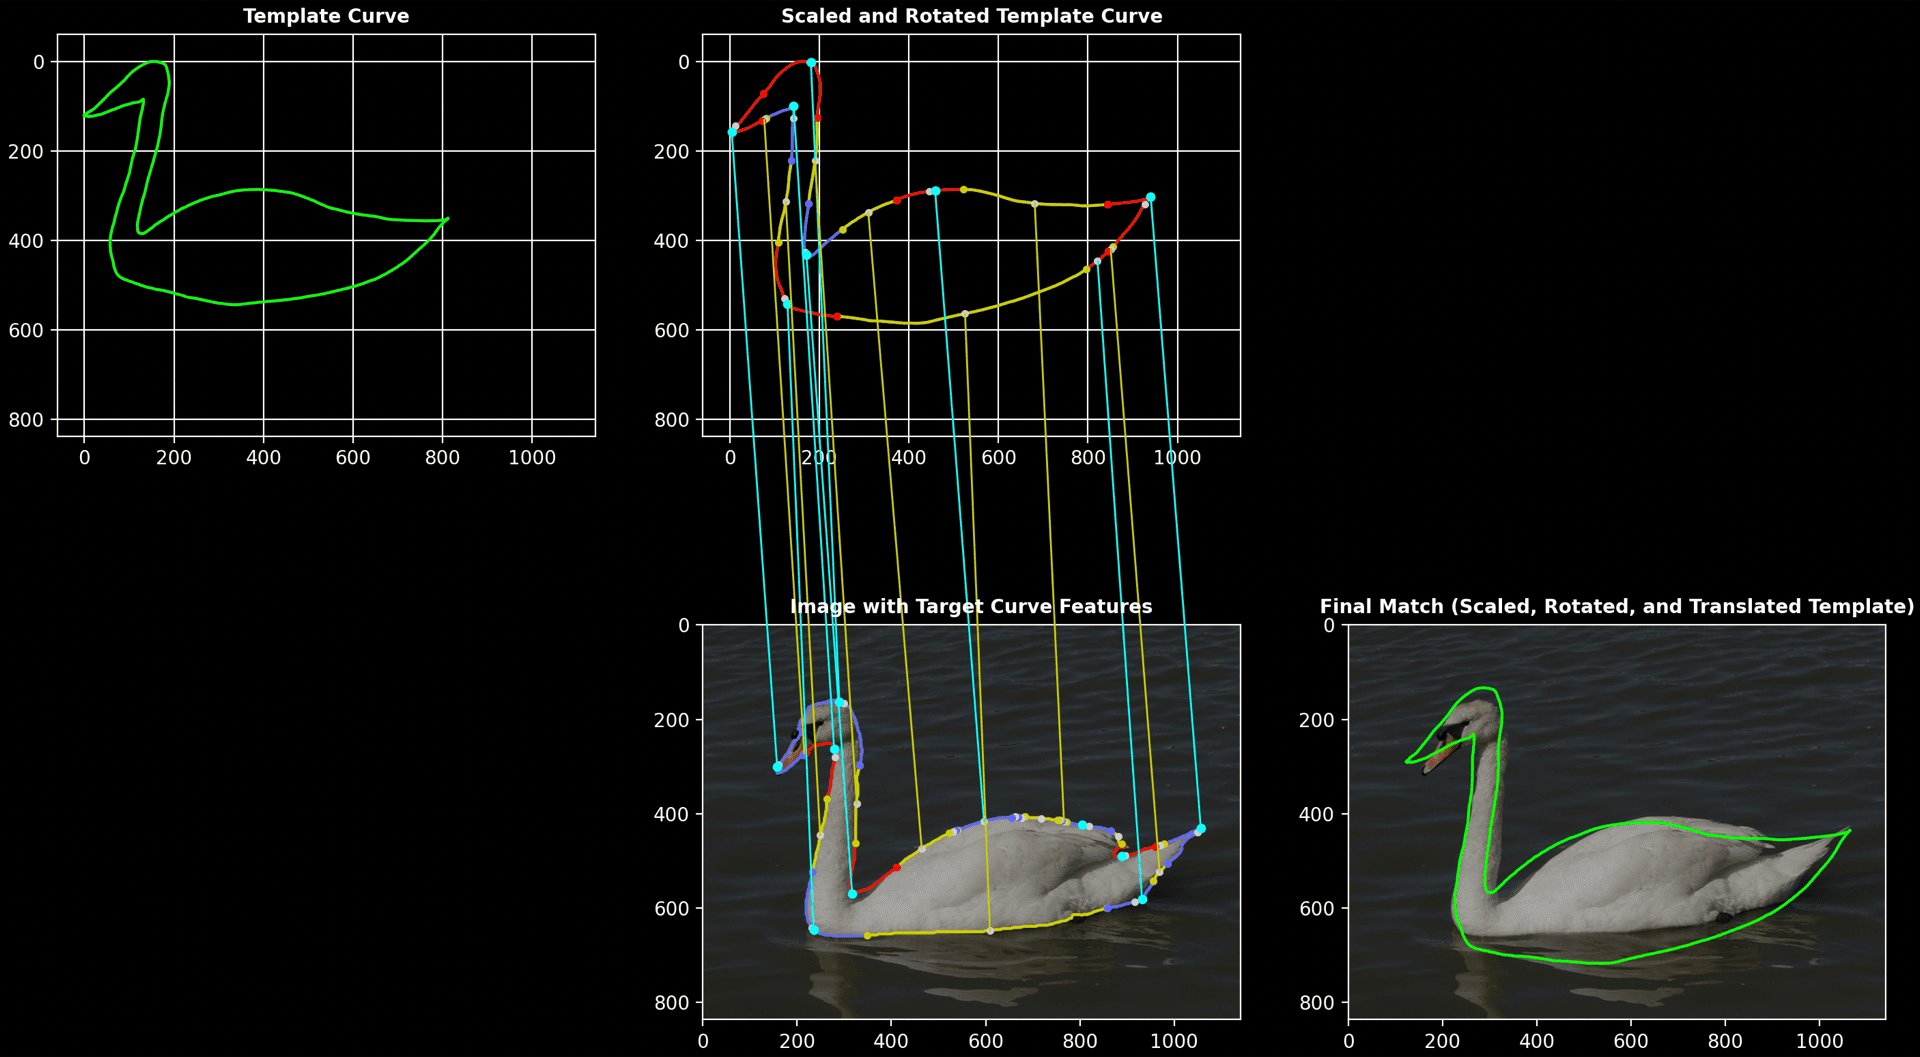Click the 'Image with Target Curve Features' title

(x=971, y=606)
